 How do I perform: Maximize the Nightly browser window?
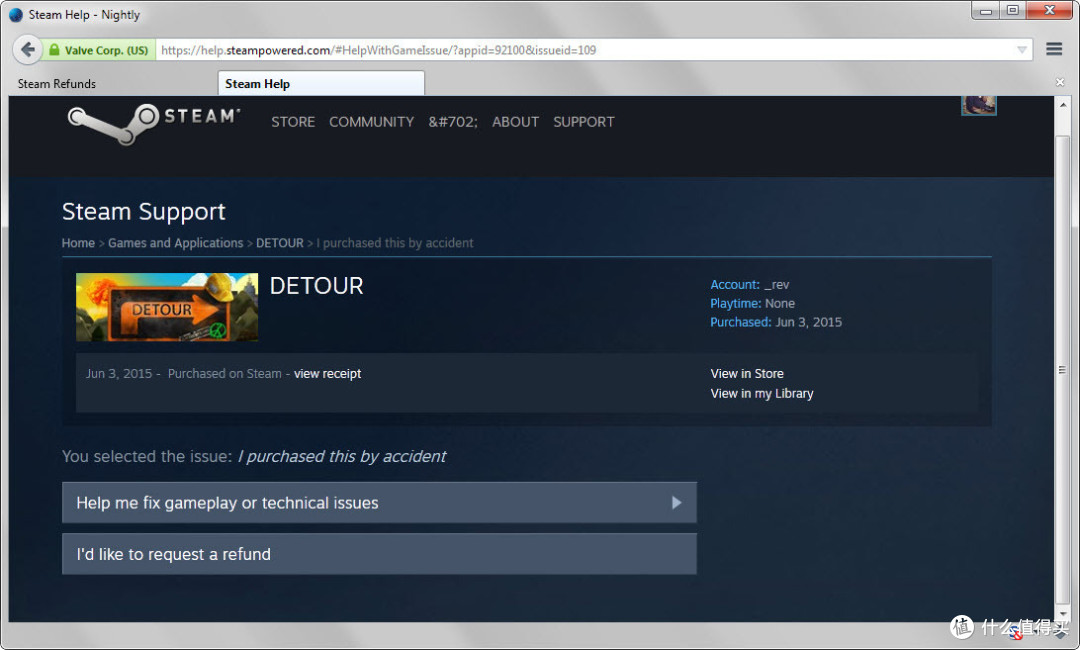click(1012, 10)
